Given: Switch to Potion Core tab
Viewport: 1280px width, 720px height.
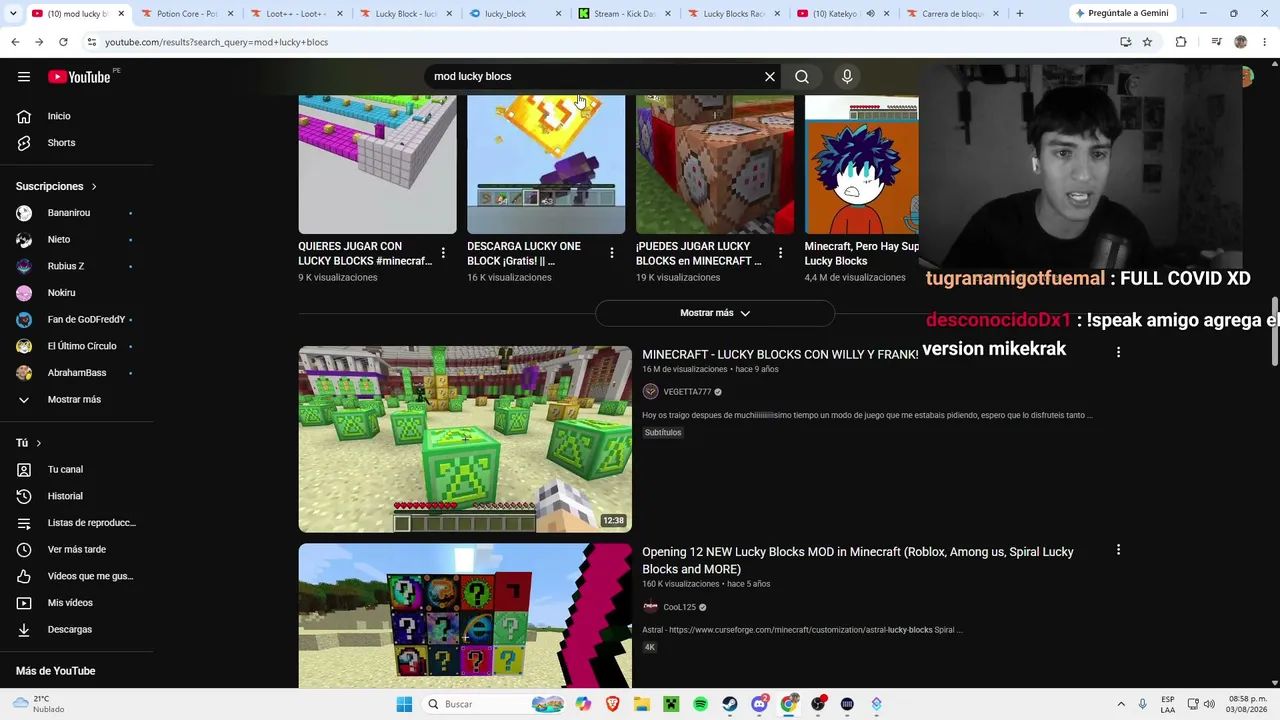Looking at the screenshot, I should [x=187, y=14].
